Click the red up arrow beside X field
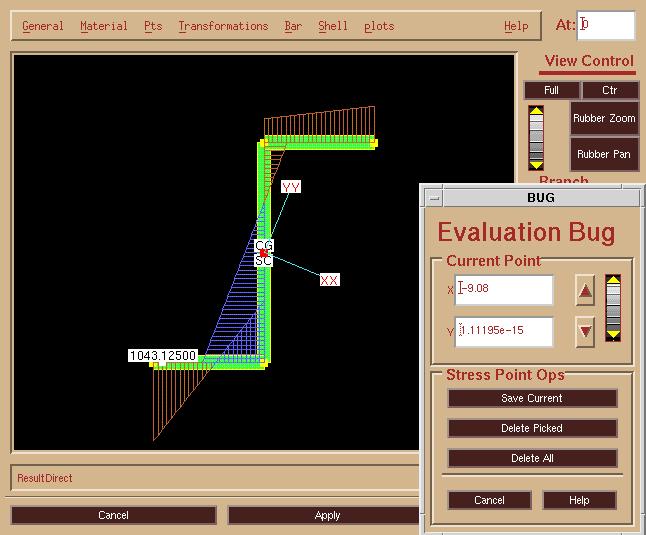Image resolution: width=646 pixels, height=535 pixels. [x=586, y=291]
